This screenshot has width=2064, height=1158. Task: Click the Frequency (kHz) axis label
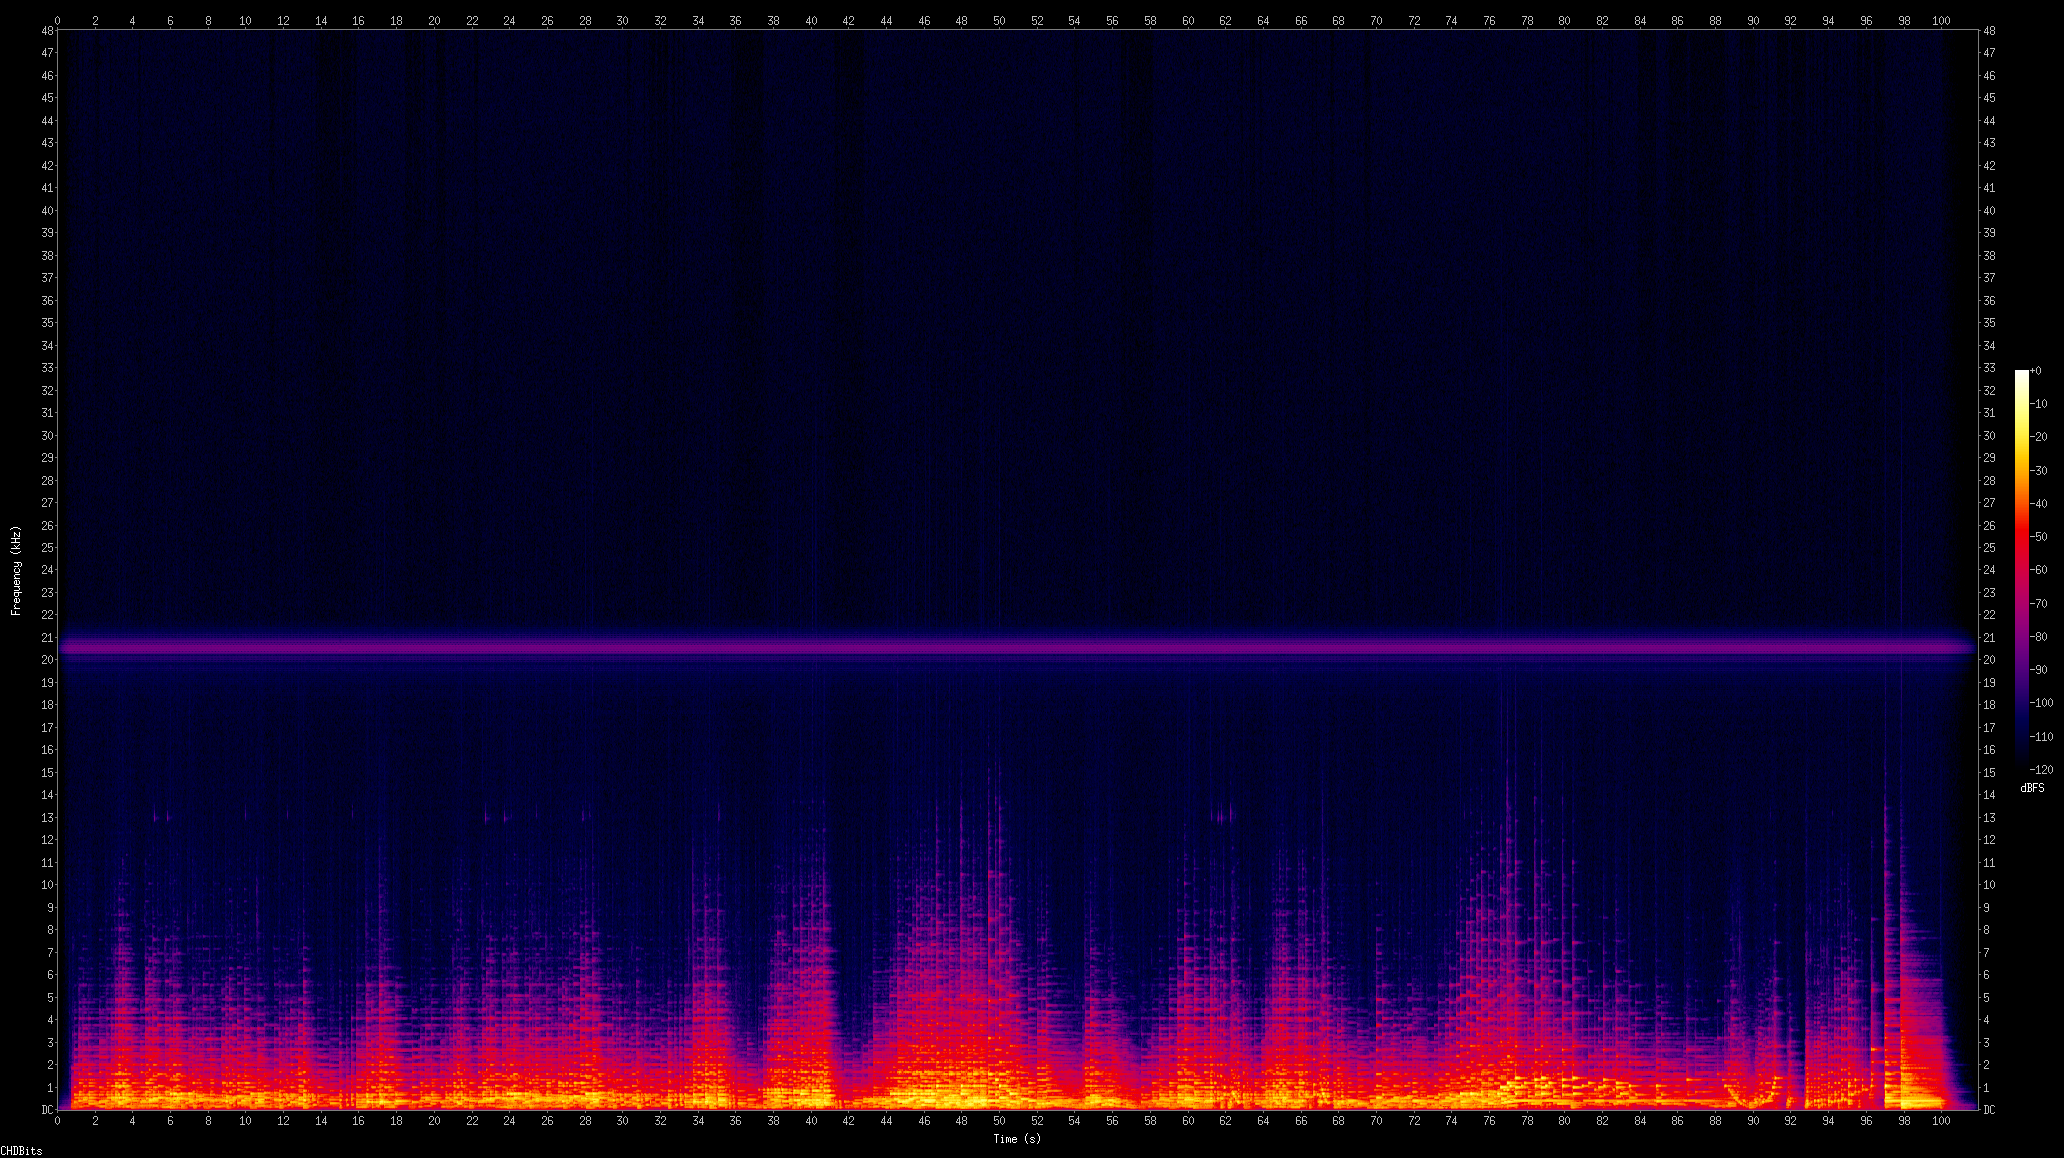coord(16,570)
